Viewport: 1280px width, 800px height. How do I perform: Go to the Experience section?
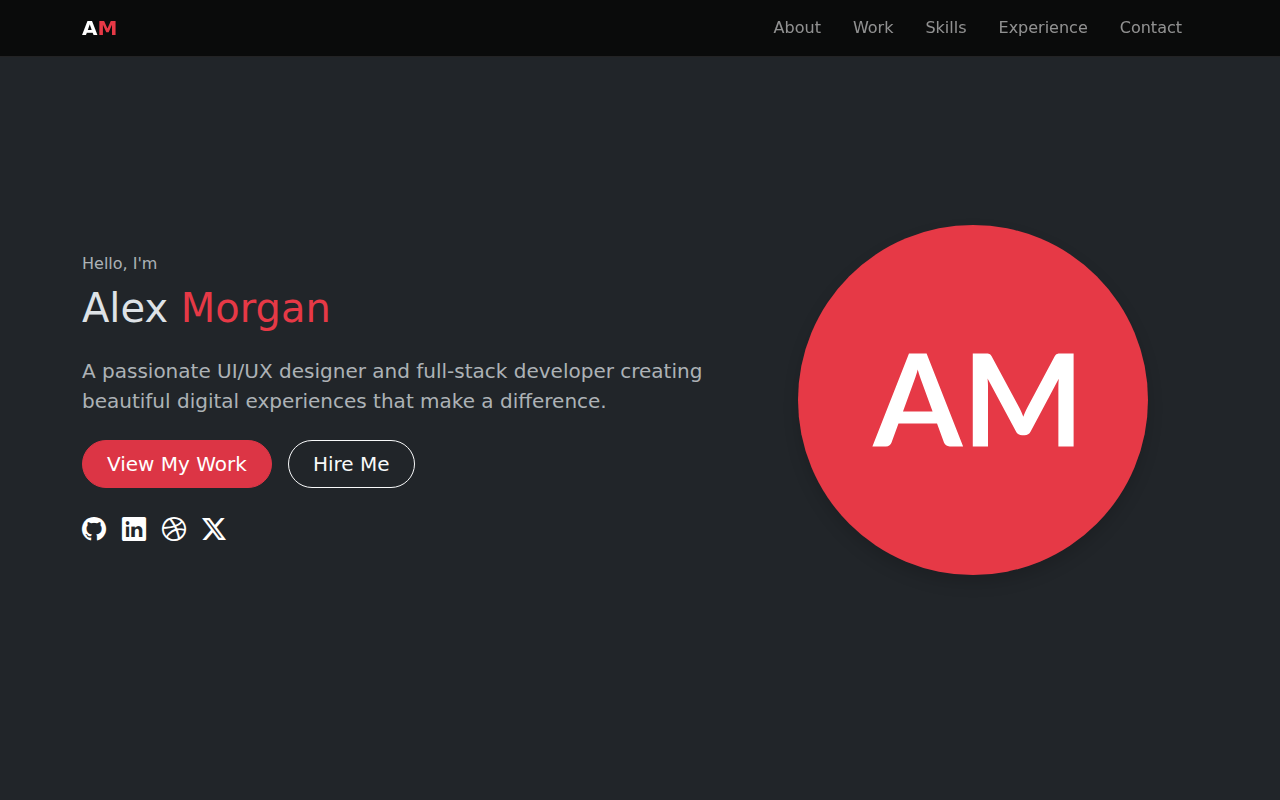(x=1043, y=27)
